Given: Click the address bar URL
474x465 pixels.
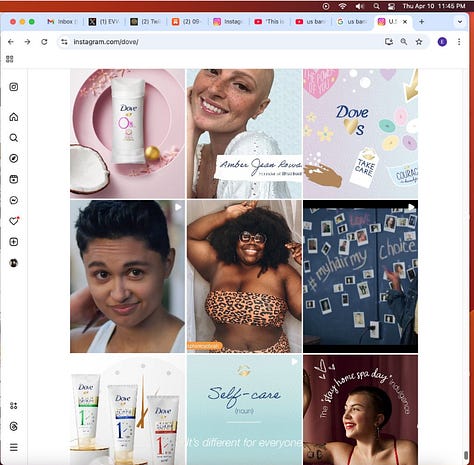Looking at the screenshot, I should pos(106,42).
